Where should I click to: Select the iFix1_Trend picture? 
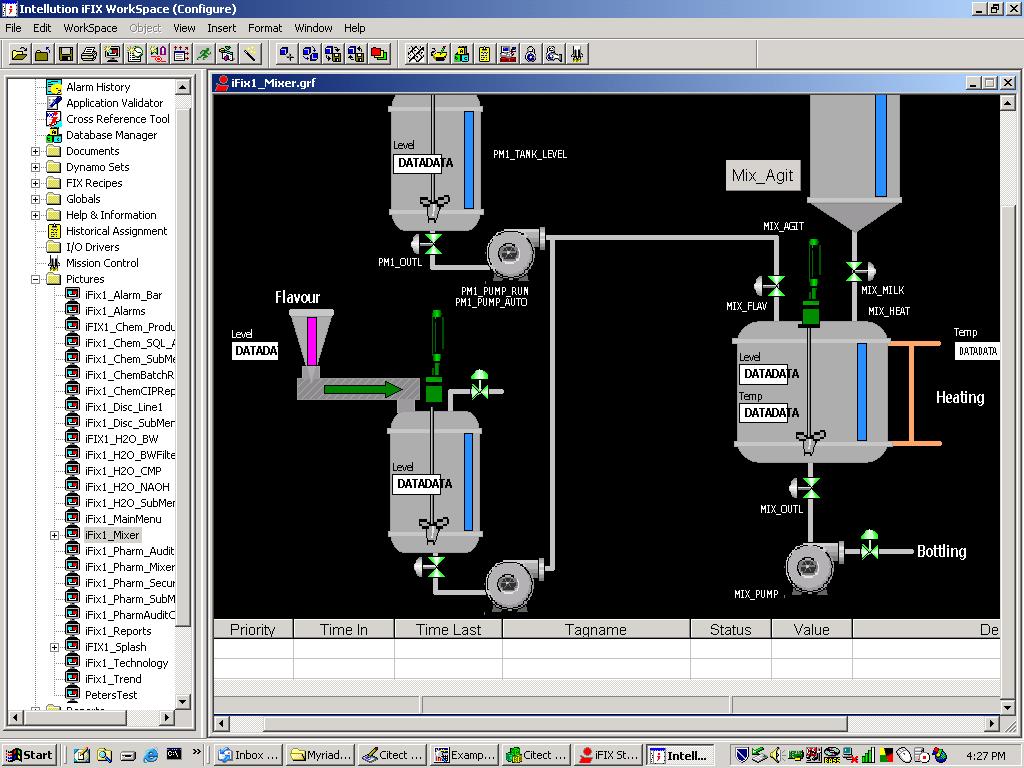point(113,679)
